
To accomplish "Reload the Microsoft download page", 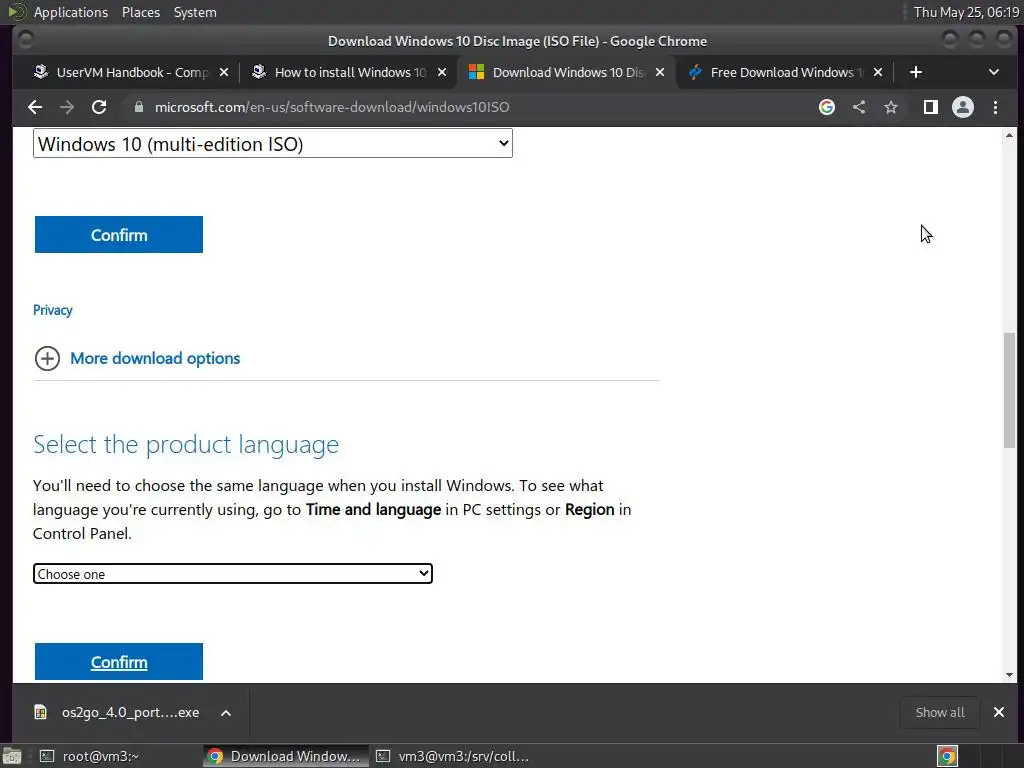I will tap(99, 107).
